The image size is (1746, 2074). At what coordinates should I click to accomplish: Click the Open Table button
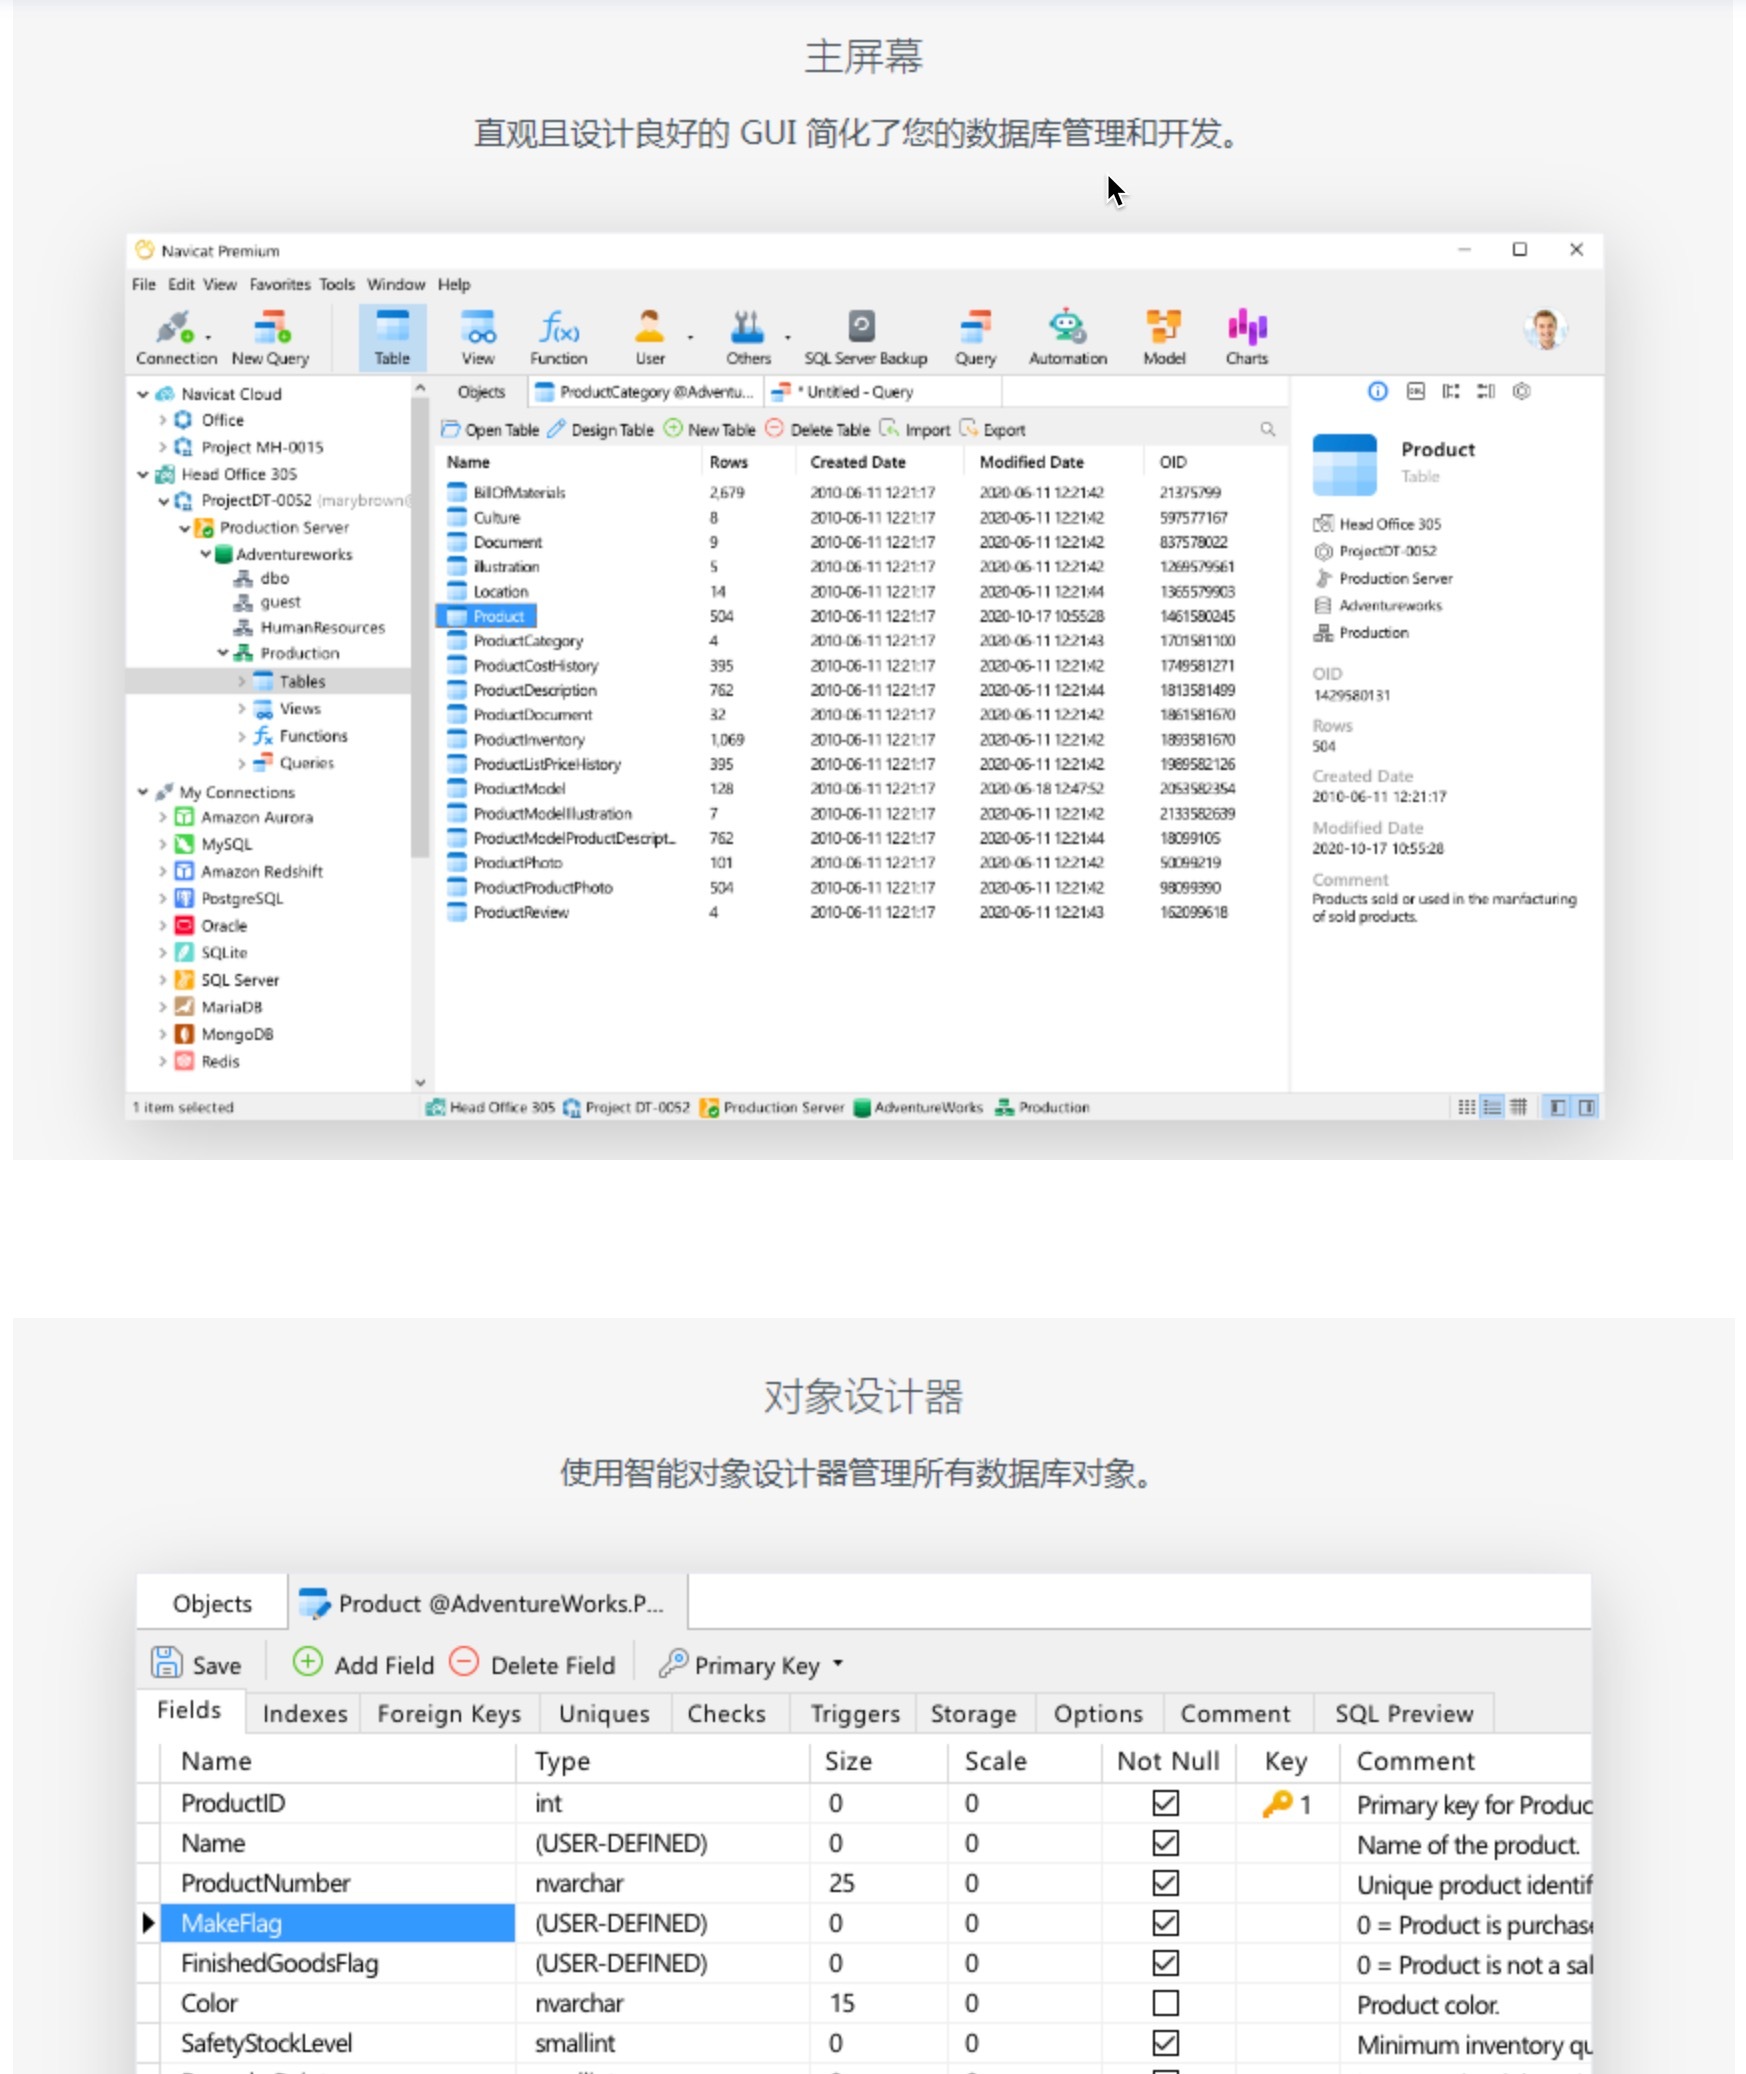click(490, 430)
